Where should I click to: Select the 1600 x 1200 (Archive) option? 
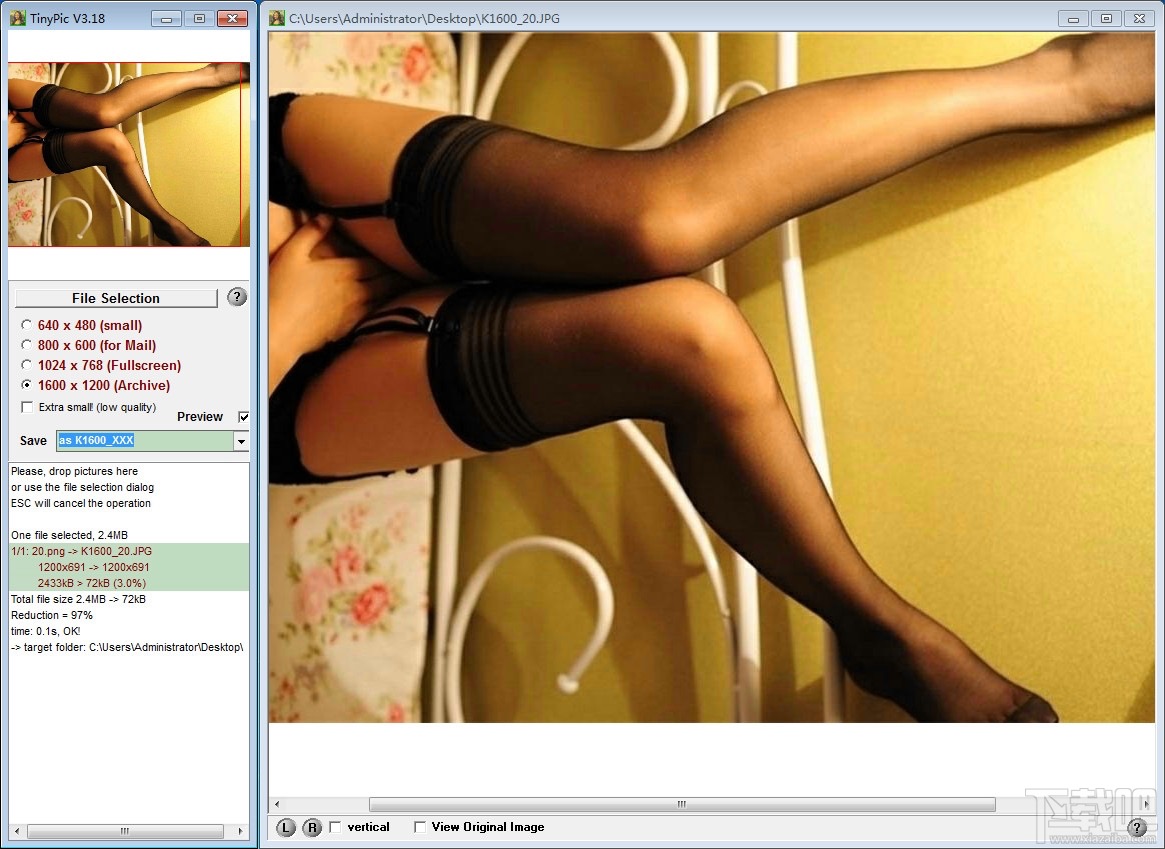pyautogui.click(x=27, y=385)
